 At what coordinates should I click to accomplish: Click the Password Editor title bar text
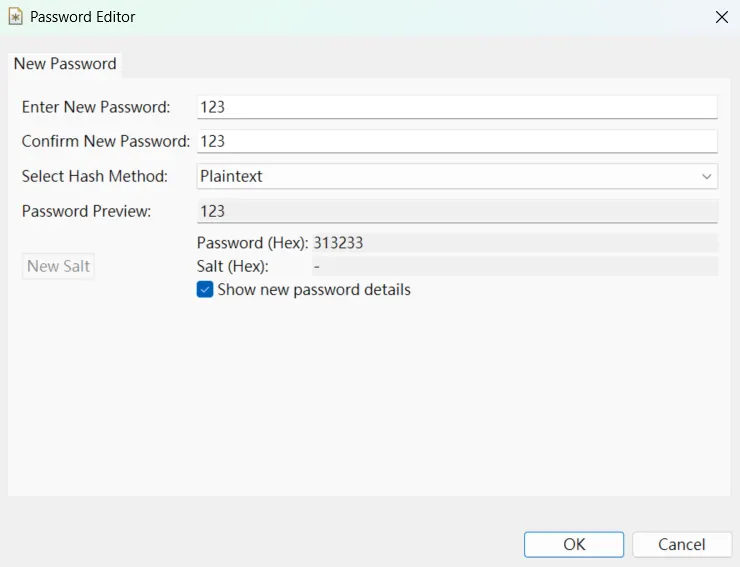pos(83,17)
